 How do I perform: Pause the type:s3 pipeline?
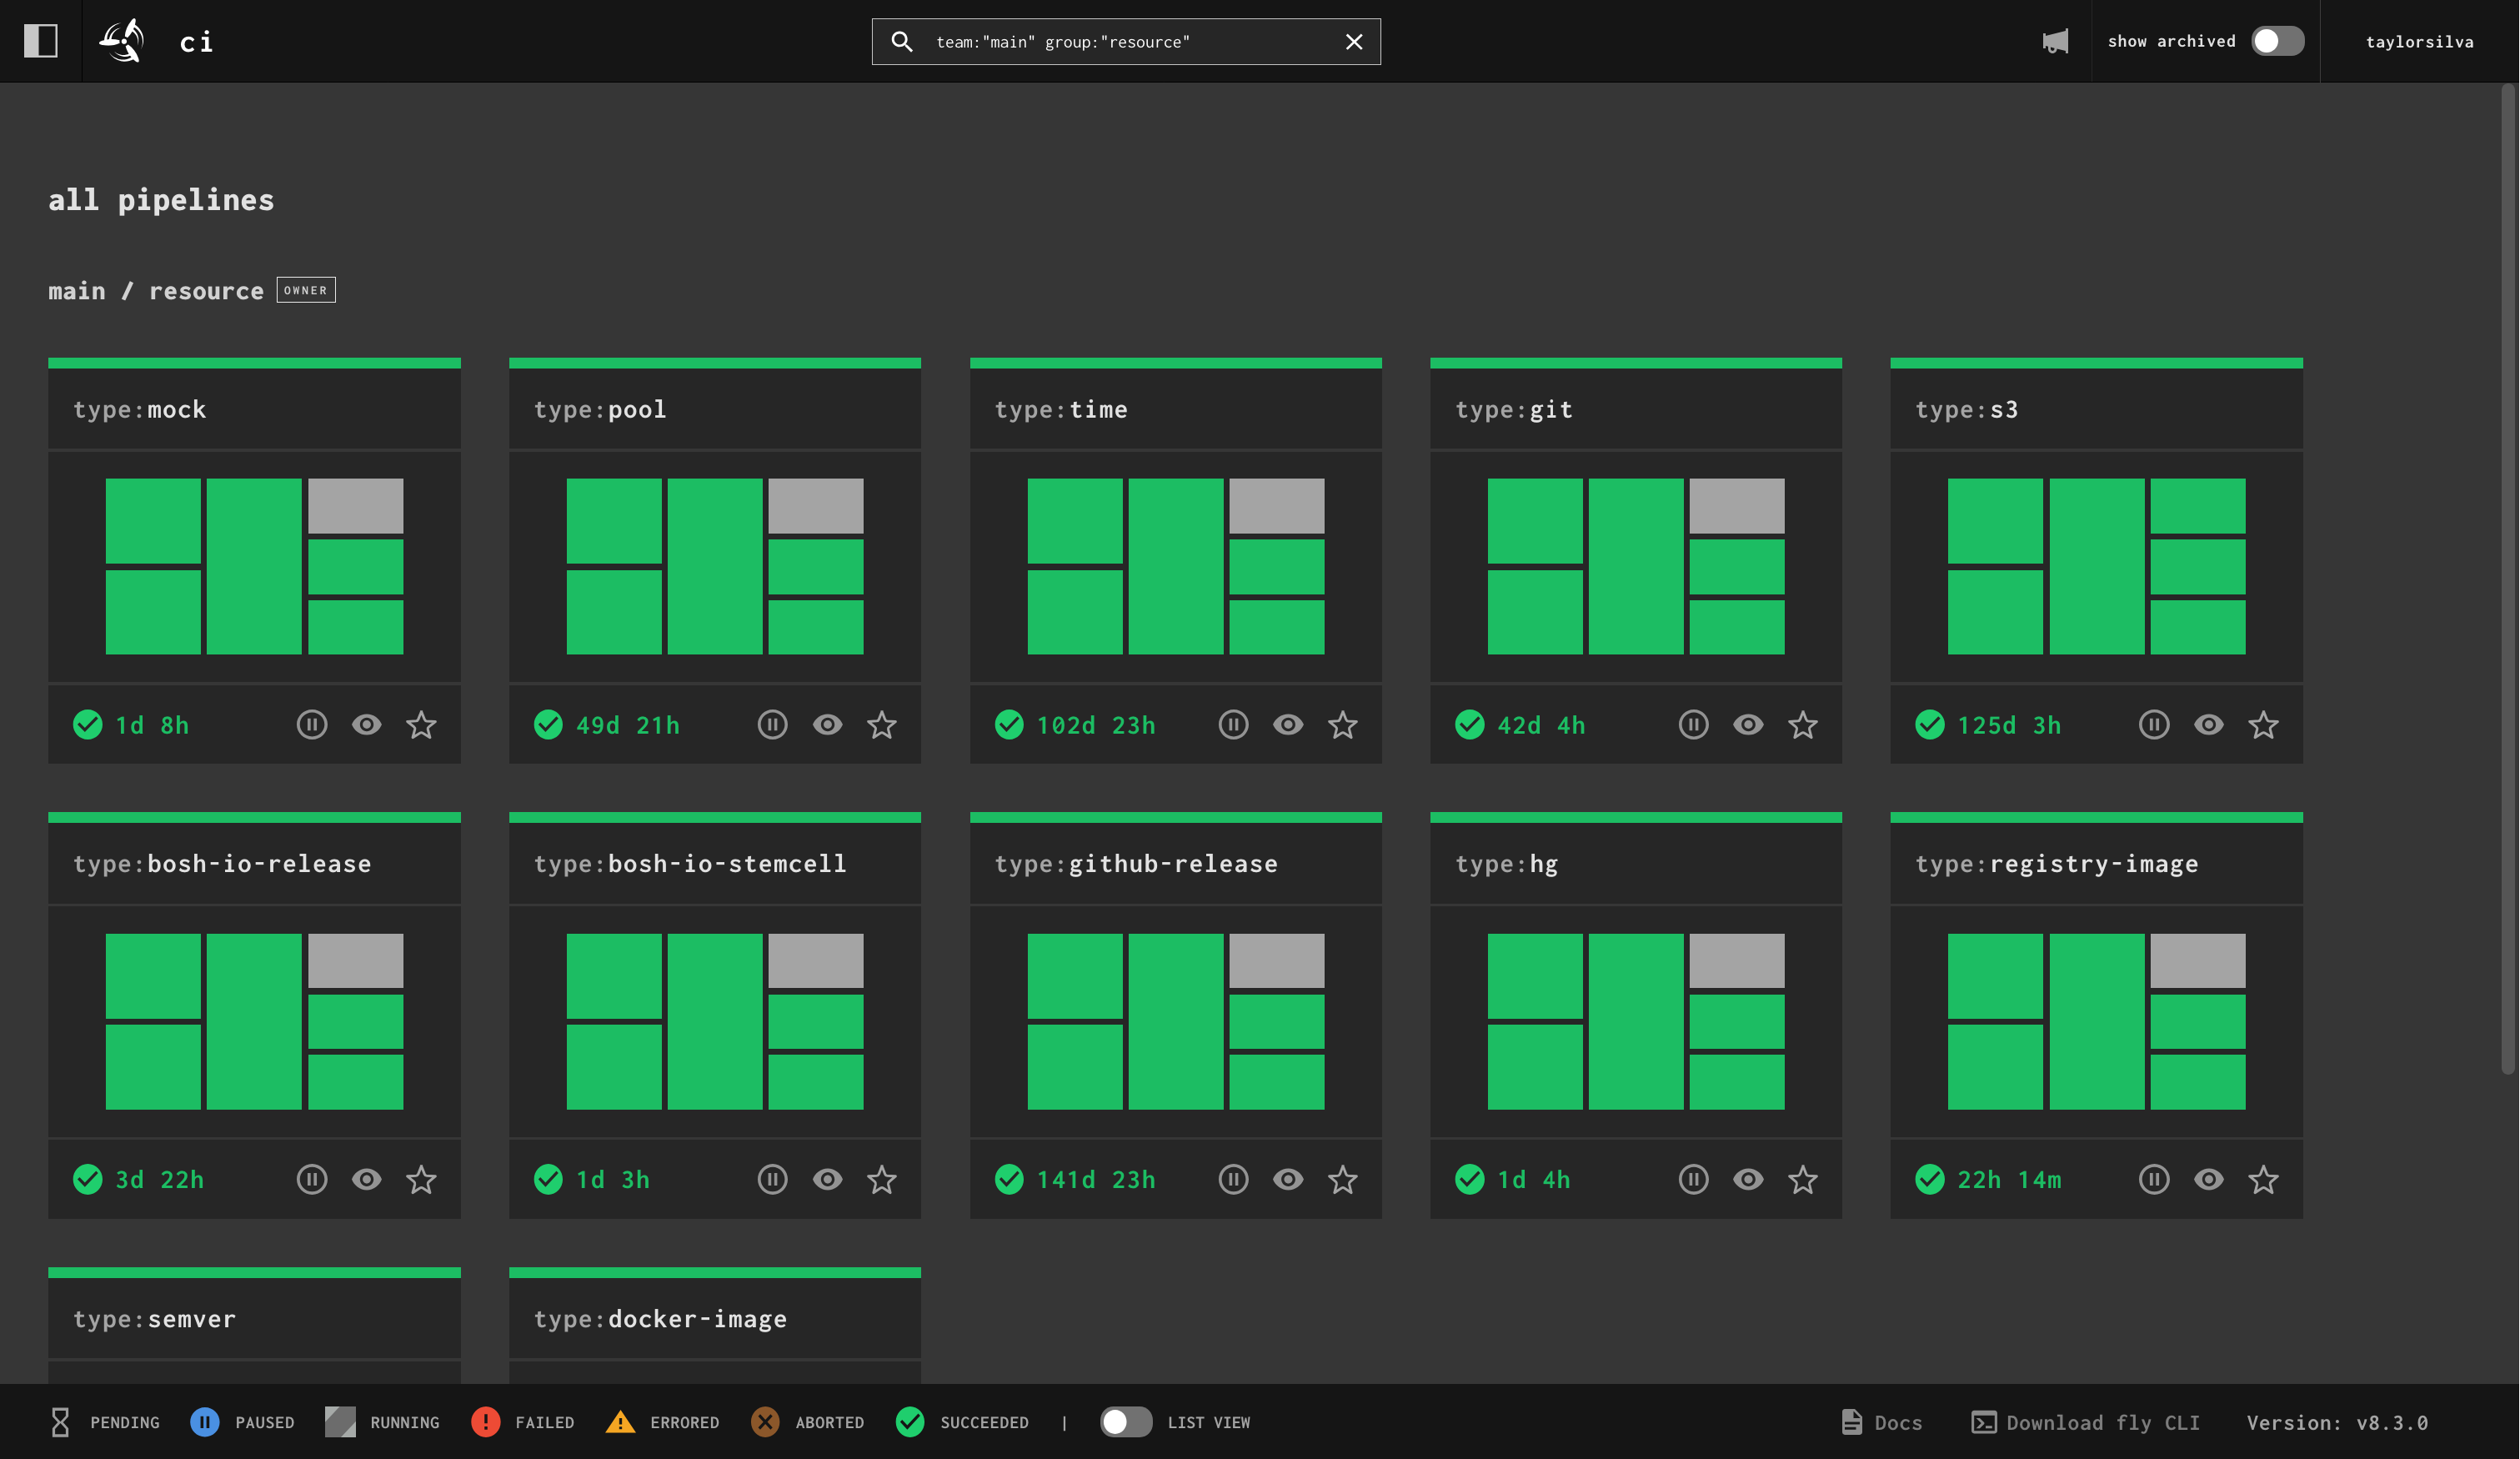pyautogui.click(x=2154, y=724)
